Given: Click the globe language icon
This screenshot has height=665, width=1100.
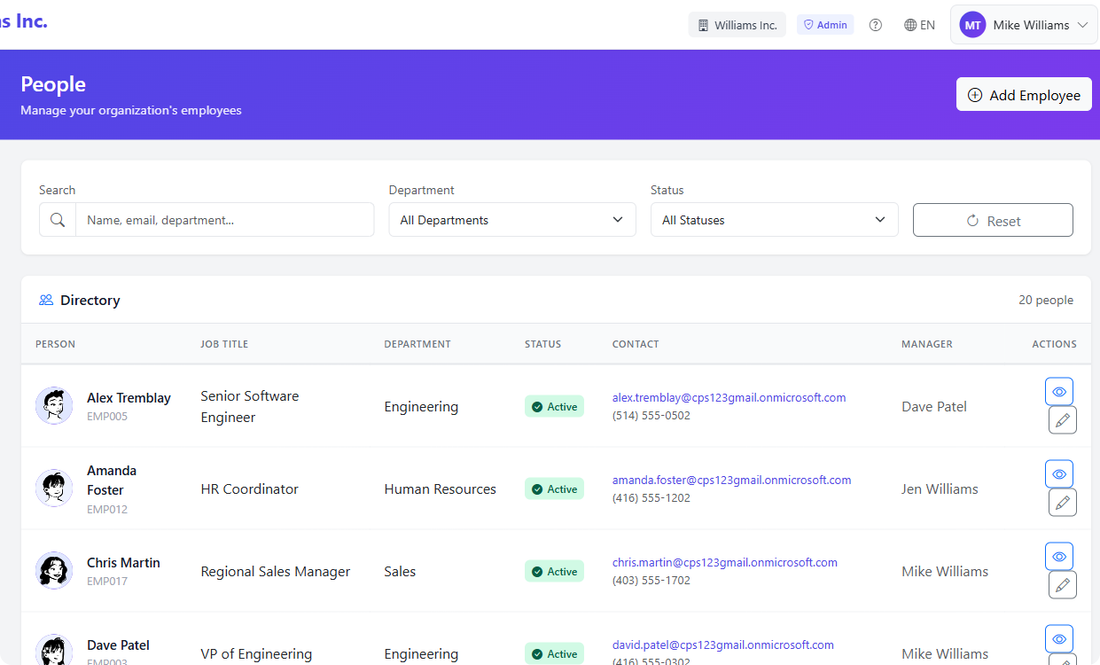Looking at the screenshot, I should click(907, 24).
